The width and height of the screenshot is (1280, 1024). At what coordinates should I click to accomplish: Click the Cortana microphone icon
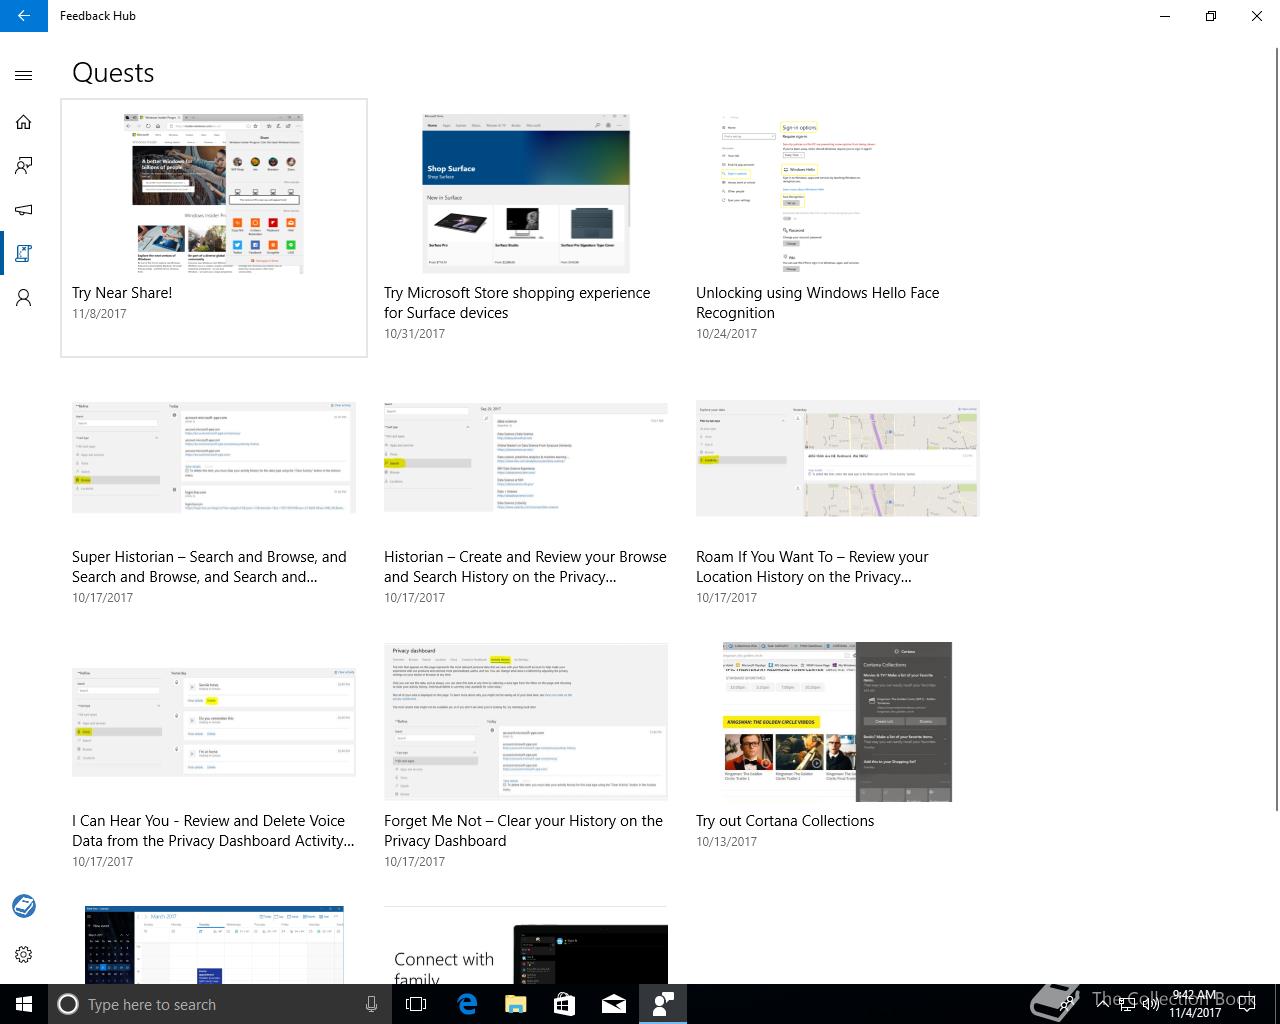371,1004
